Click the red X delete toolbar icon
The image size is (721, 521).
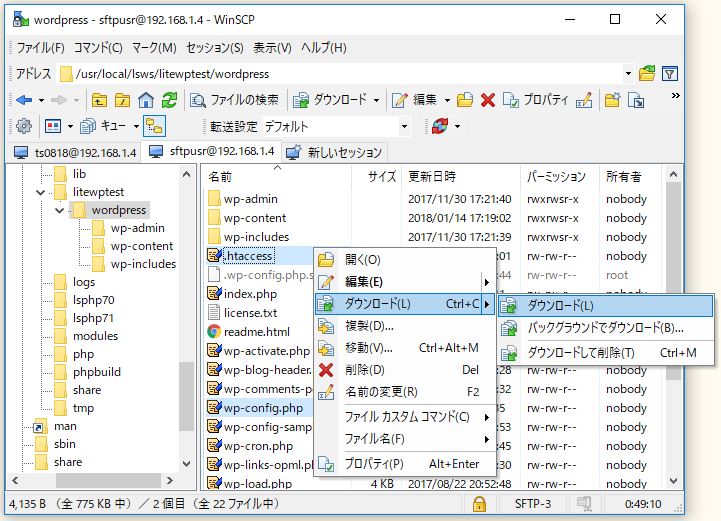tap(488, 100)
